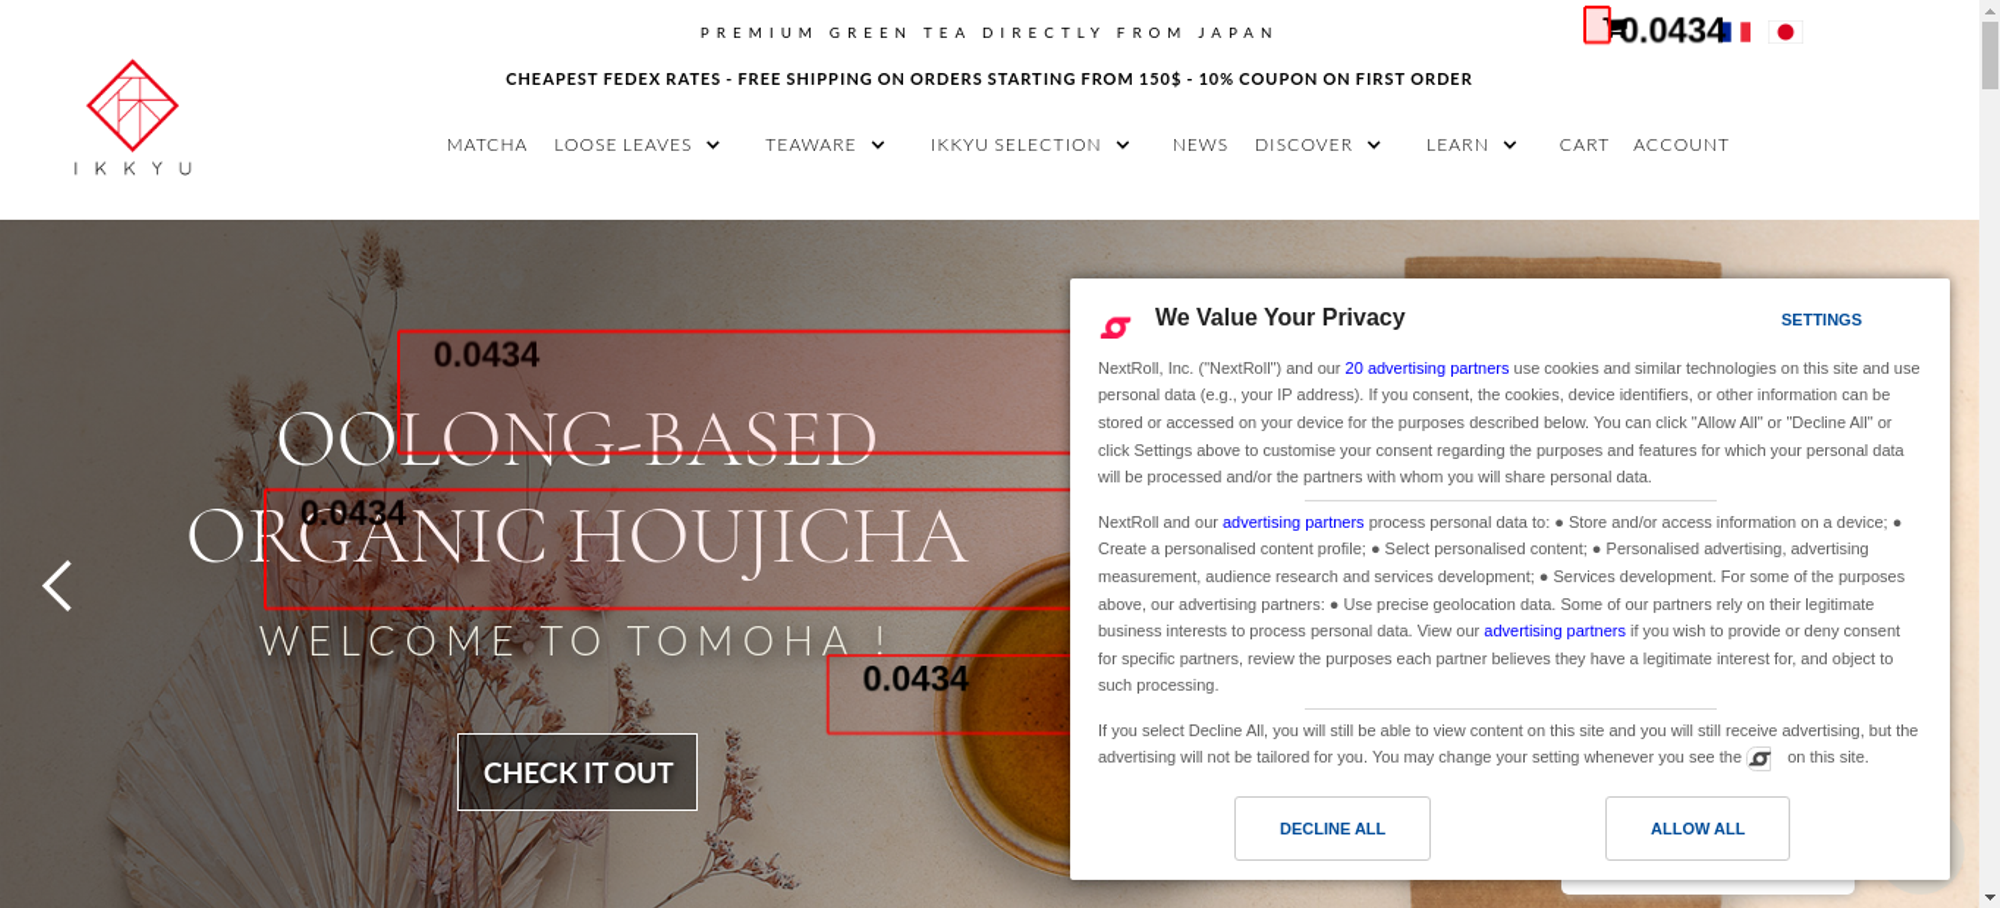Open the Matcha menu item
Screen dimensions: 2000x908
click(x=487, y=145)
